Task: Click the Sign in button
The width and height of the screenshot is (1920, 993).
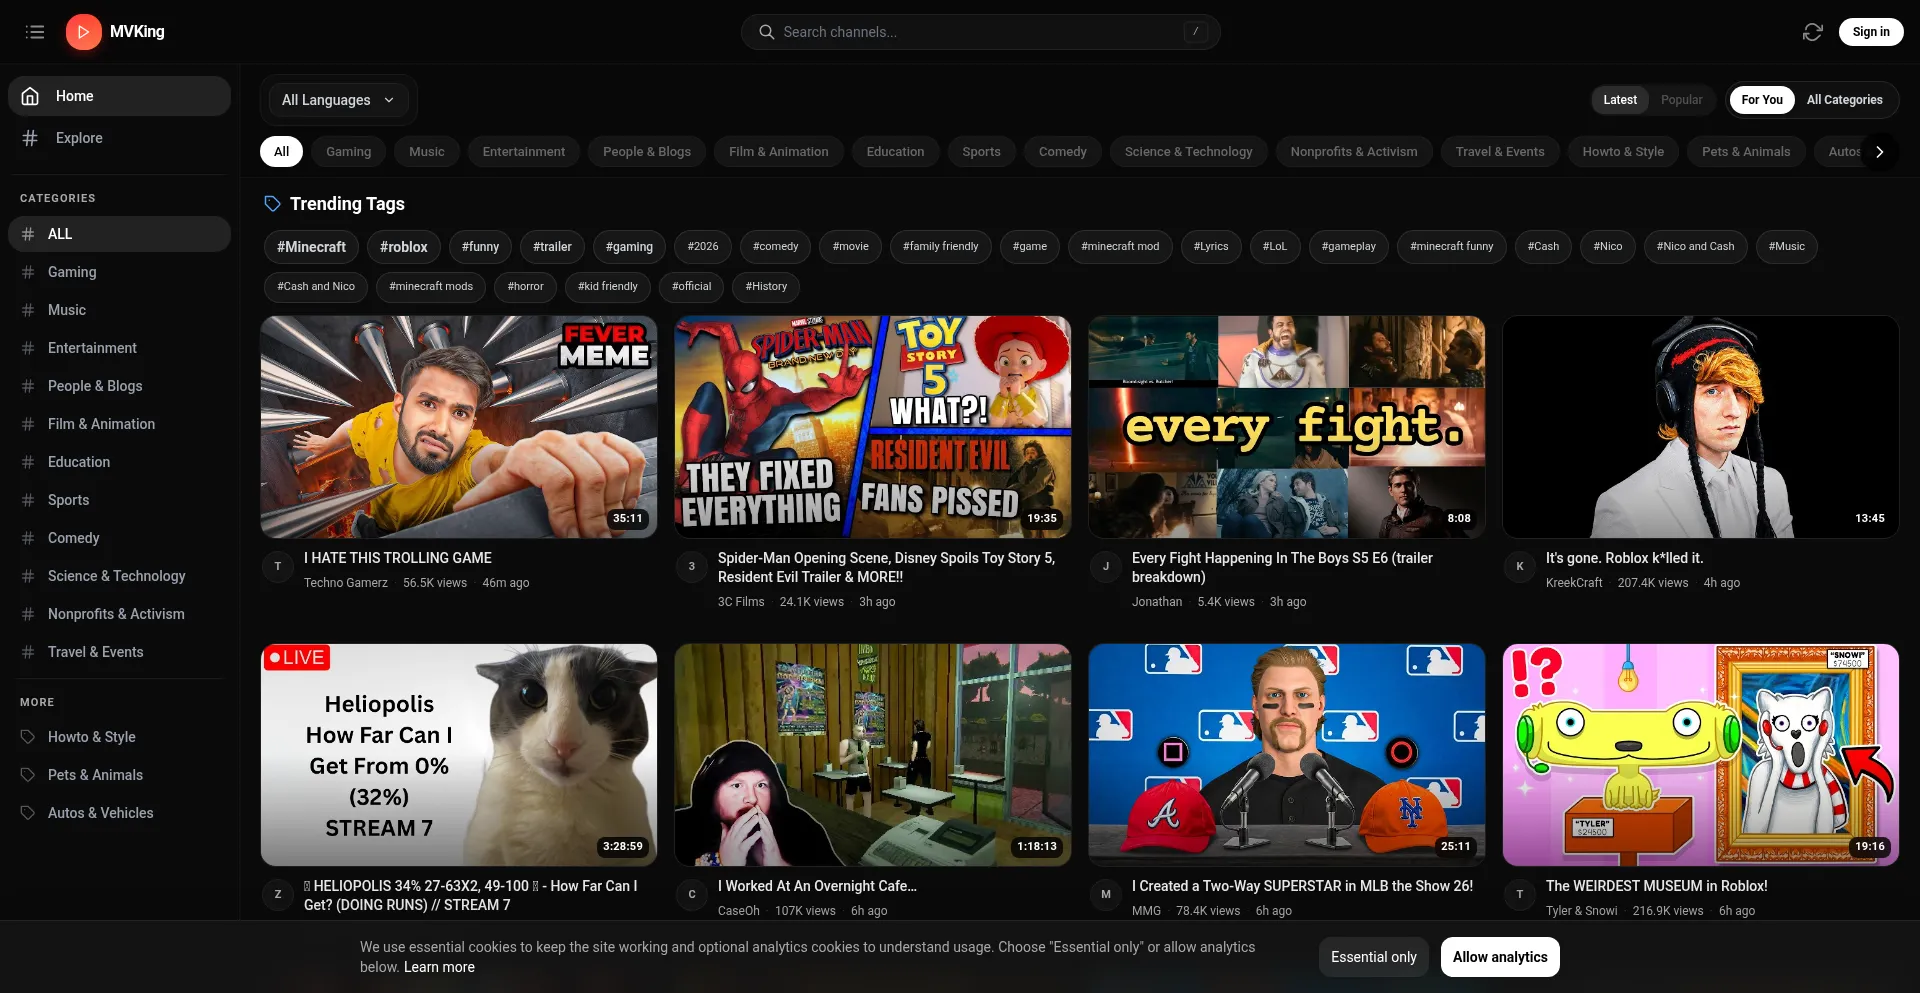Action: [x=1871, y=32]
